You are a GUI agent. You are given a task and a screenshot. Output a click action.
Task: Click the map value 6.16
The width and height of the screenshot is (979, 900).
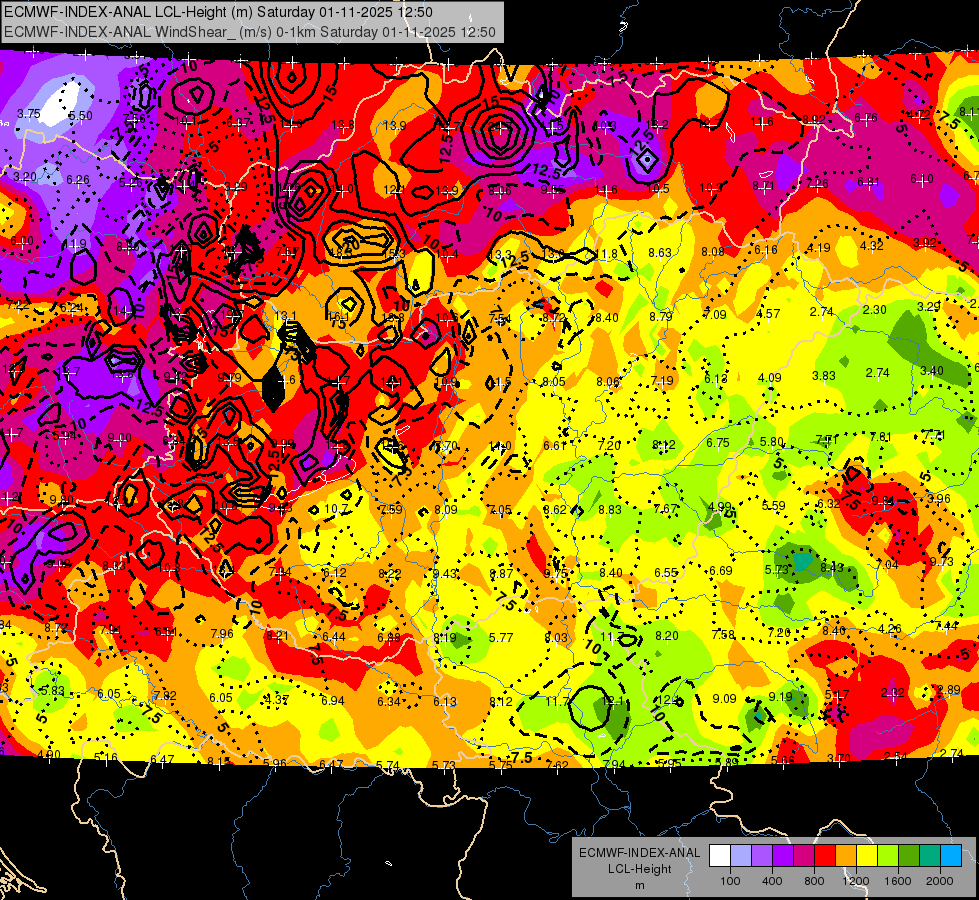point(766,250)
